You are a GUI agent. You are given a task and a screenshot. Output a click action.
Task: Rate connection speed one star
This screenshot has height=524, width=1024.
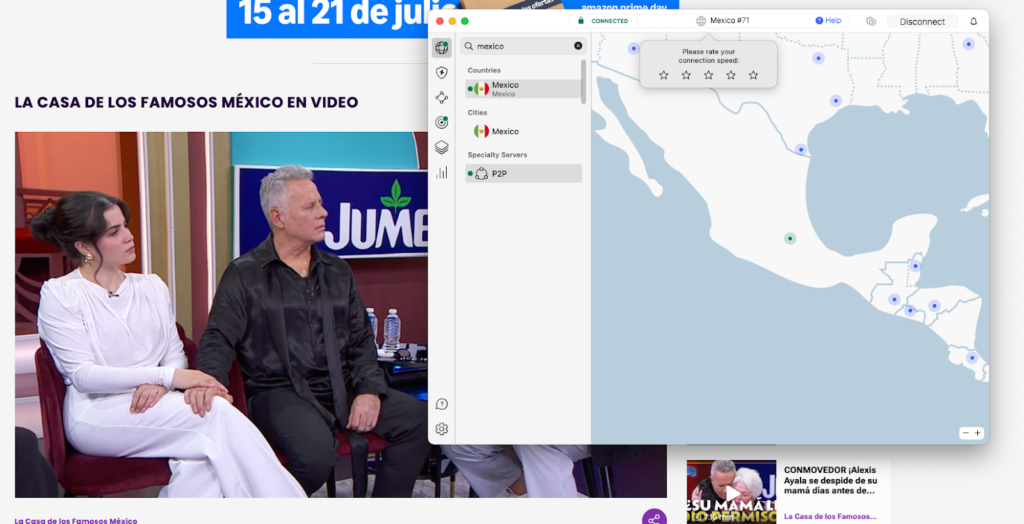pyautogui.click(x=664, y=75)
